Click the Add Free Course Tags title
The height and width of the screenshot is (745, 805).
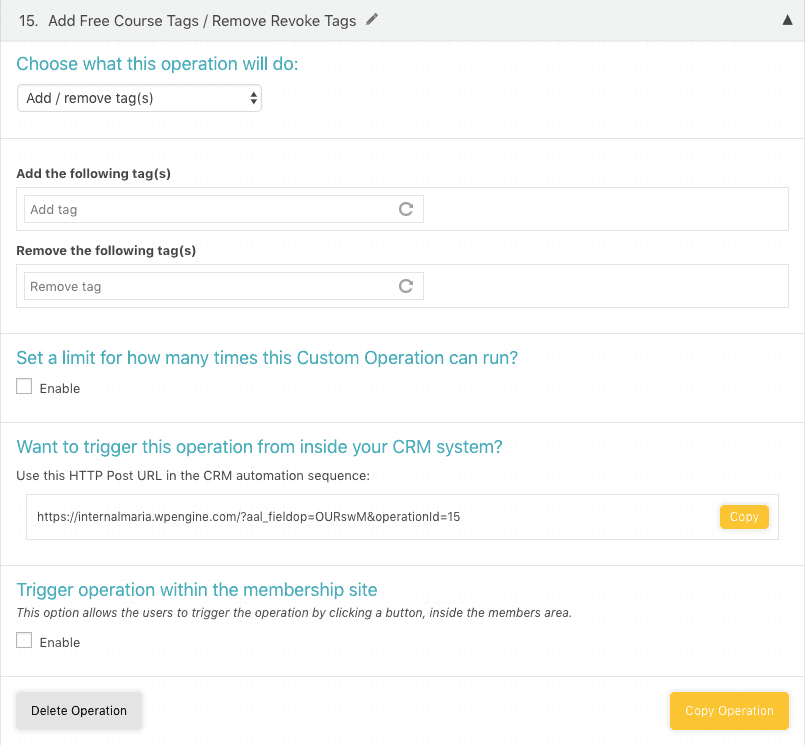point(201,21)
